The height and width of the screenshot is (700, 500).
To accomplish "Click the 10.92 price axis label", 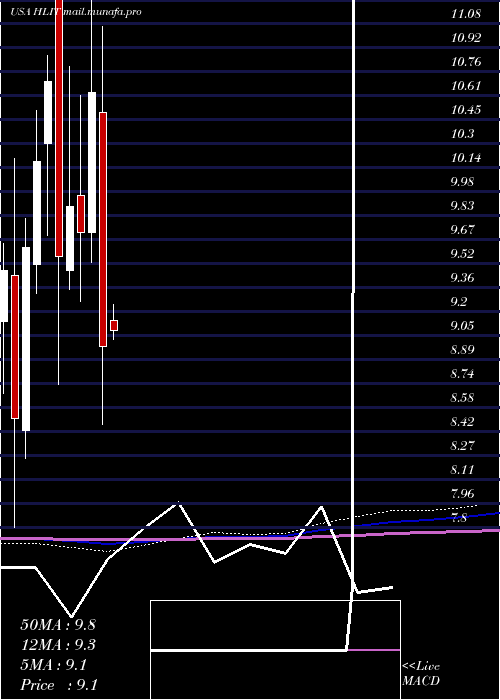I will click(x=466, y=38).
